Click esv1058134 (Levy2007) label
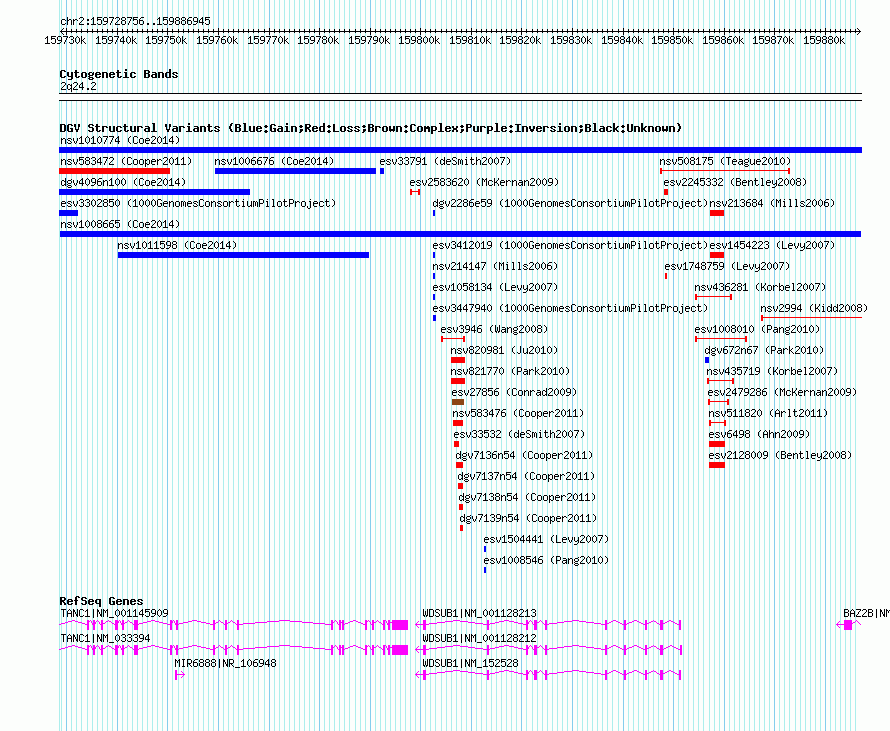The width and height of the screenshot is (890, 731). pyautogui.click(x=495, y=287)
